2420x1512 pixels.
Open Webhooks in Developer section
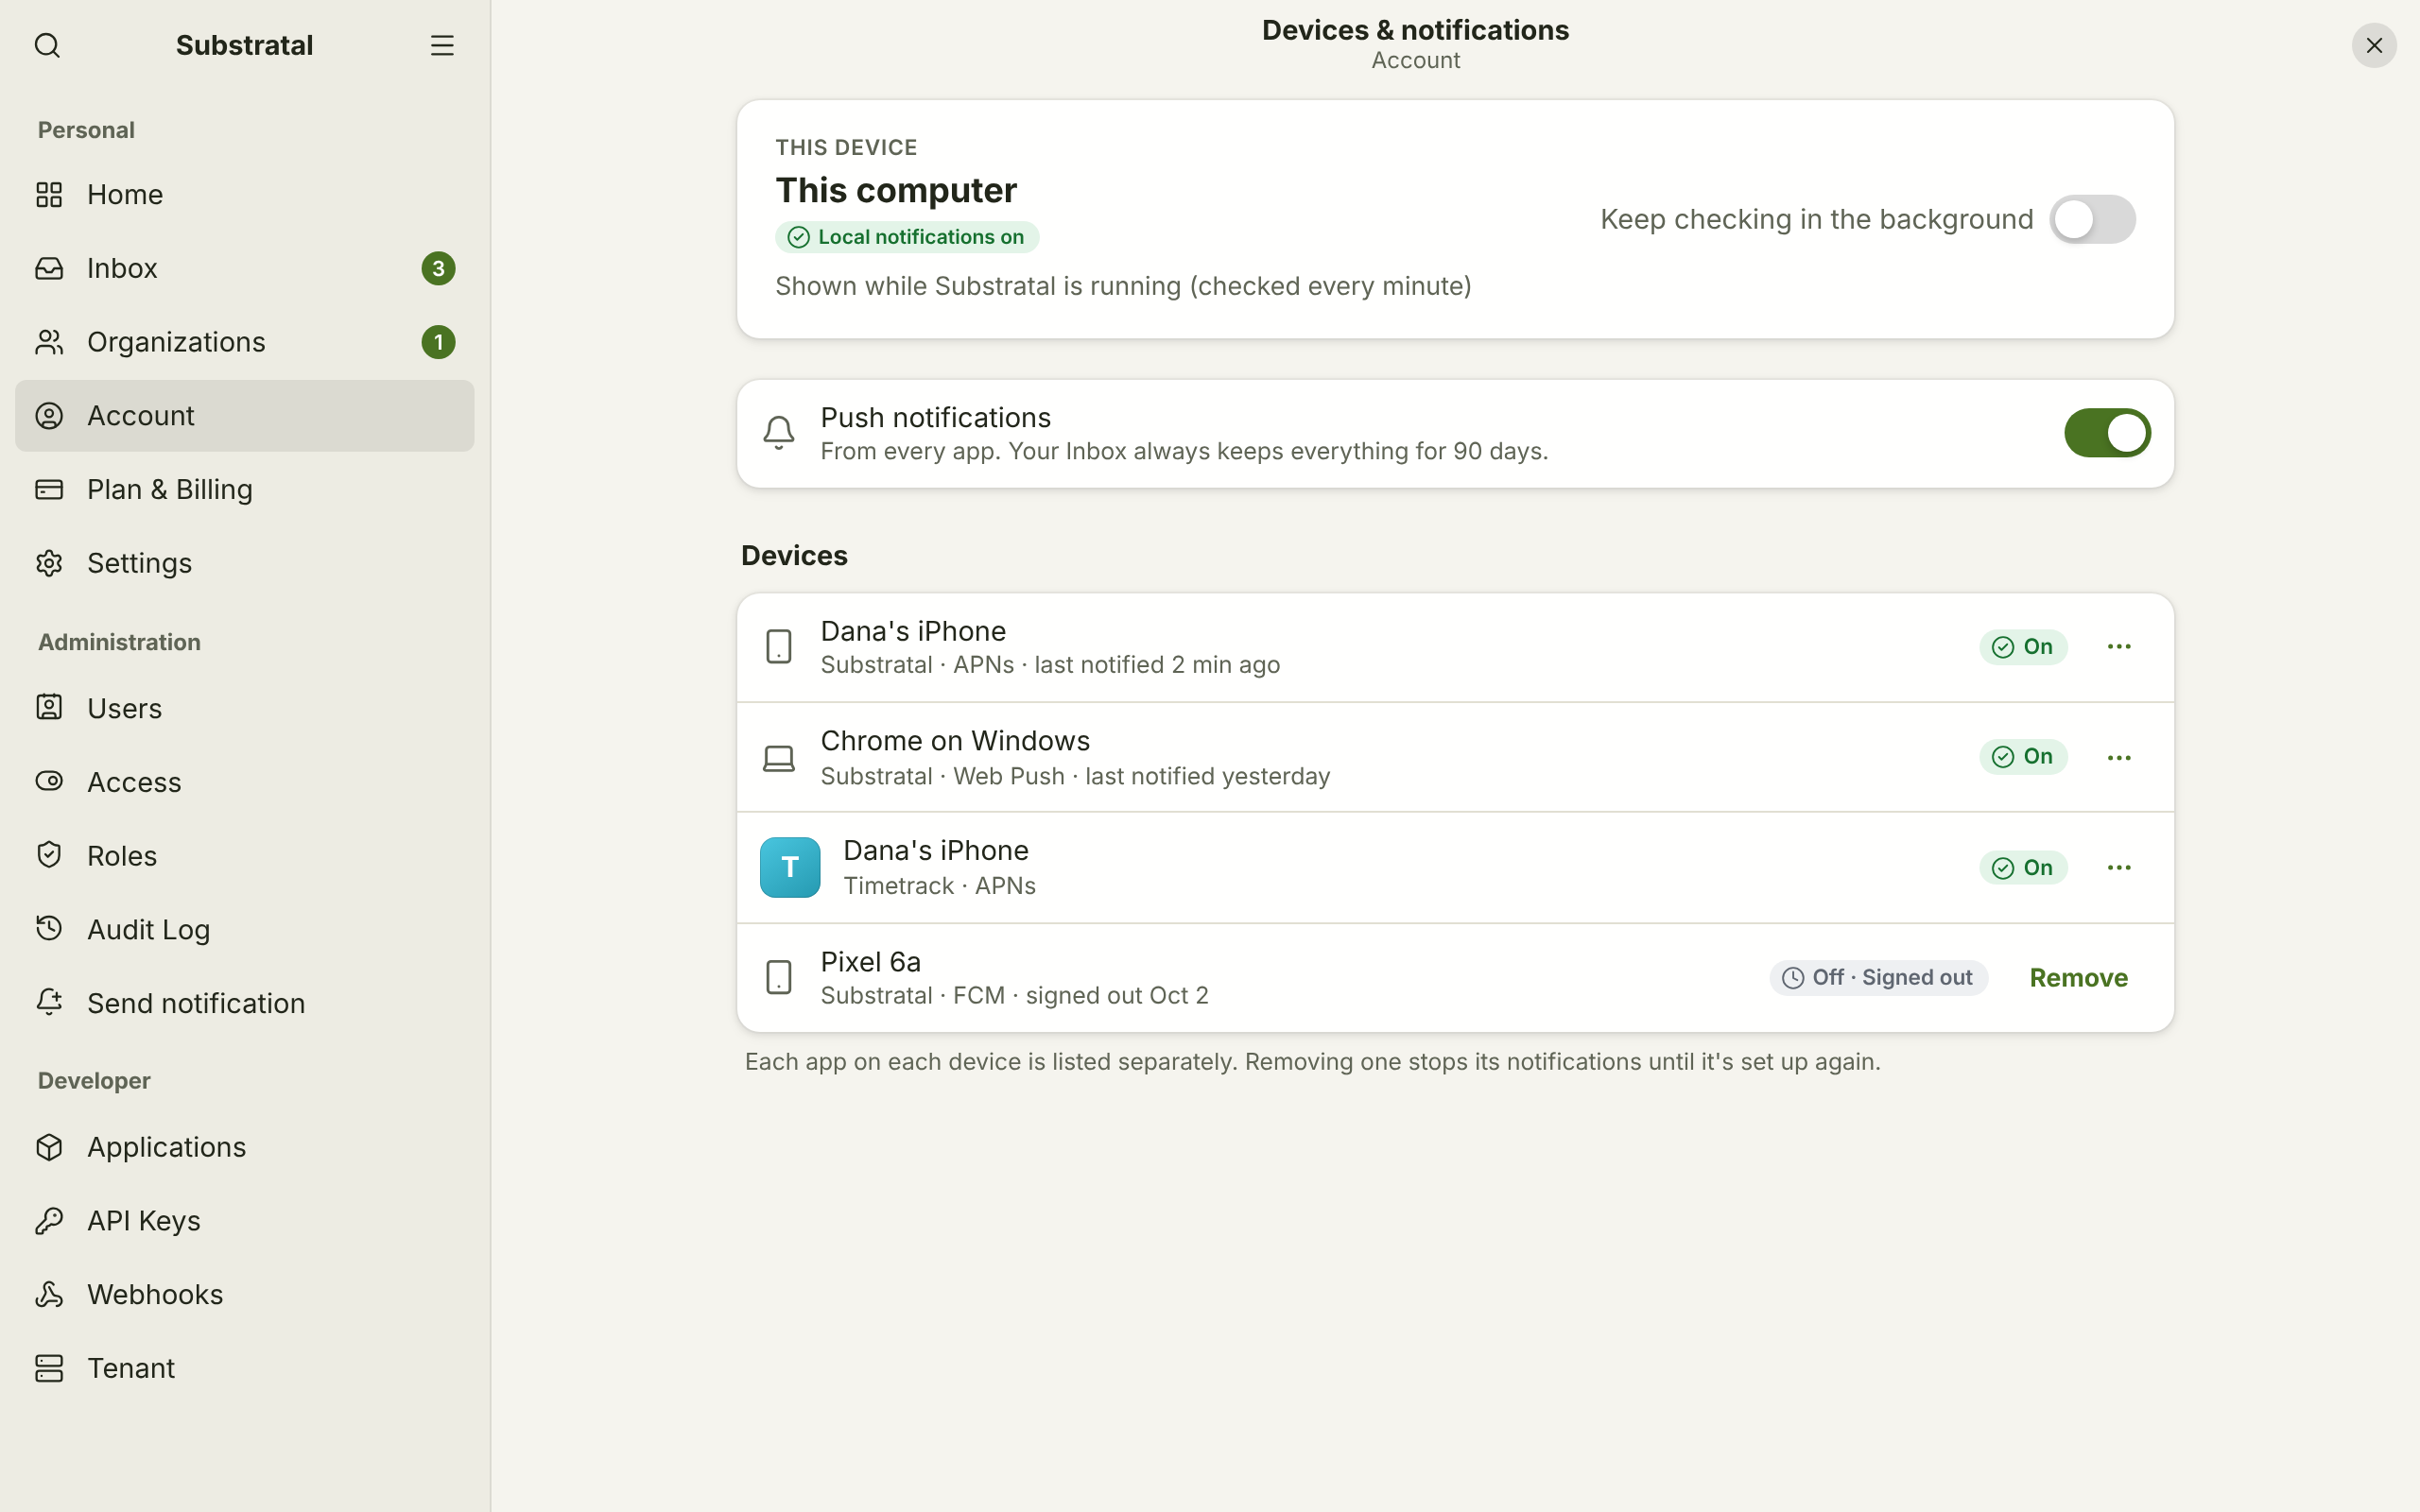pyautogui.click(x=244, y=1294)
